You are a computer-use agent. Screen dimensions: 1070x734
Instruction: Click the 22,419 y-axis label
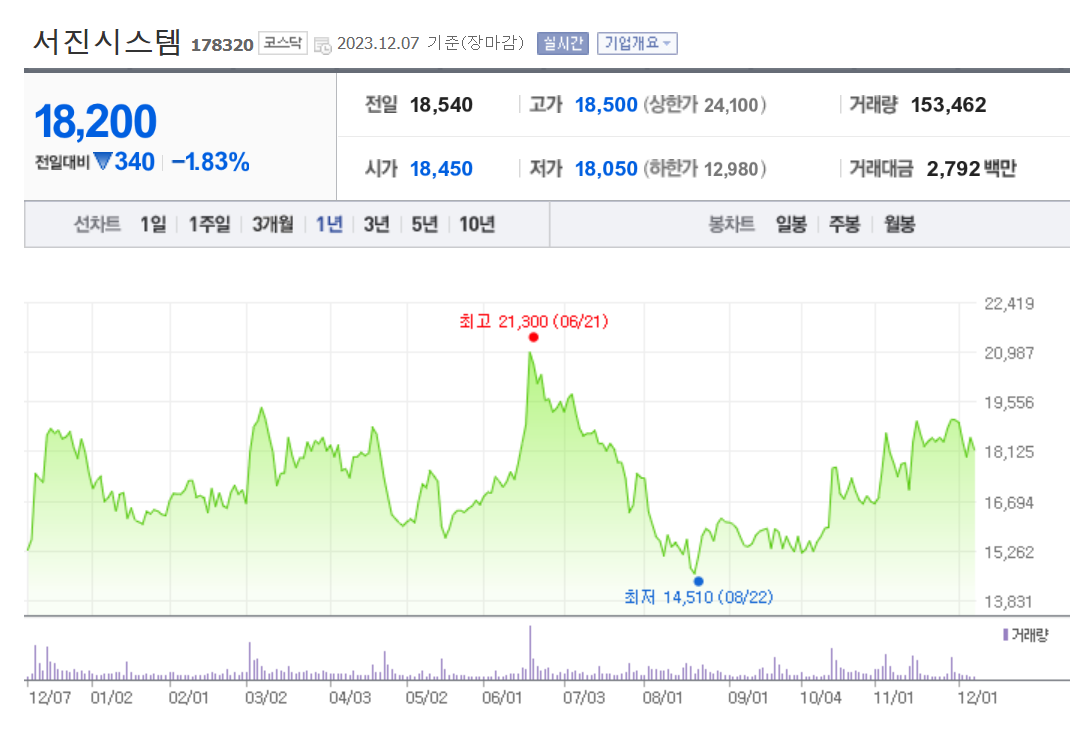point(1009,304)
